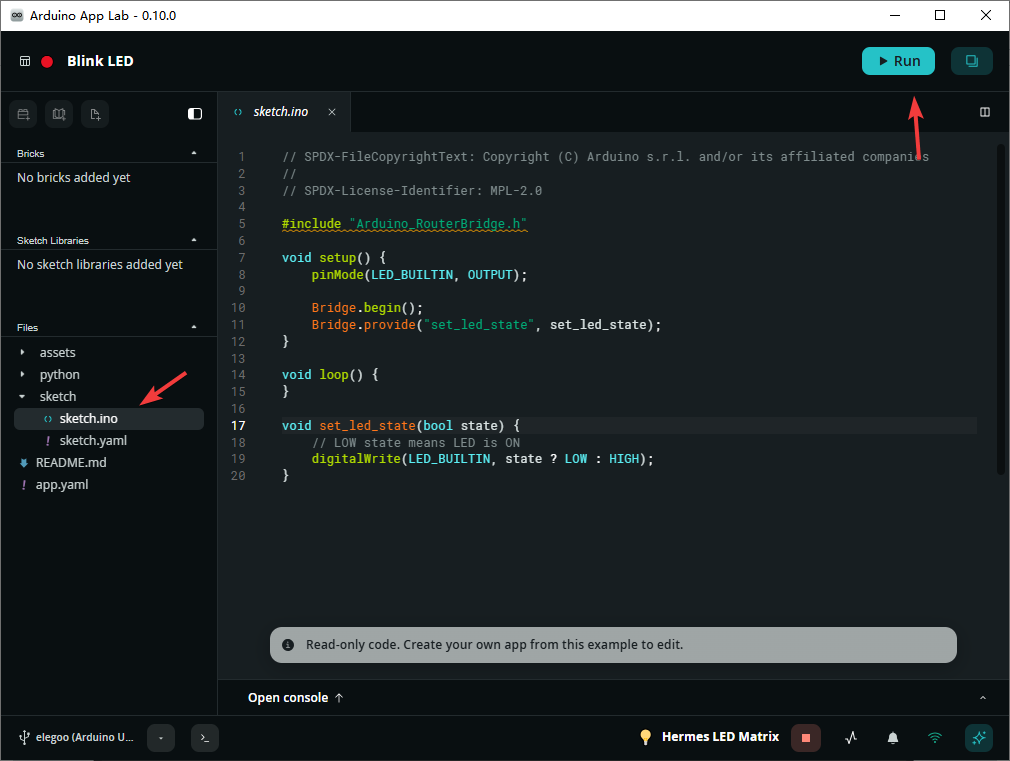
Task: Click the digitalWrite code line
Action: click(x=482, y=459)
